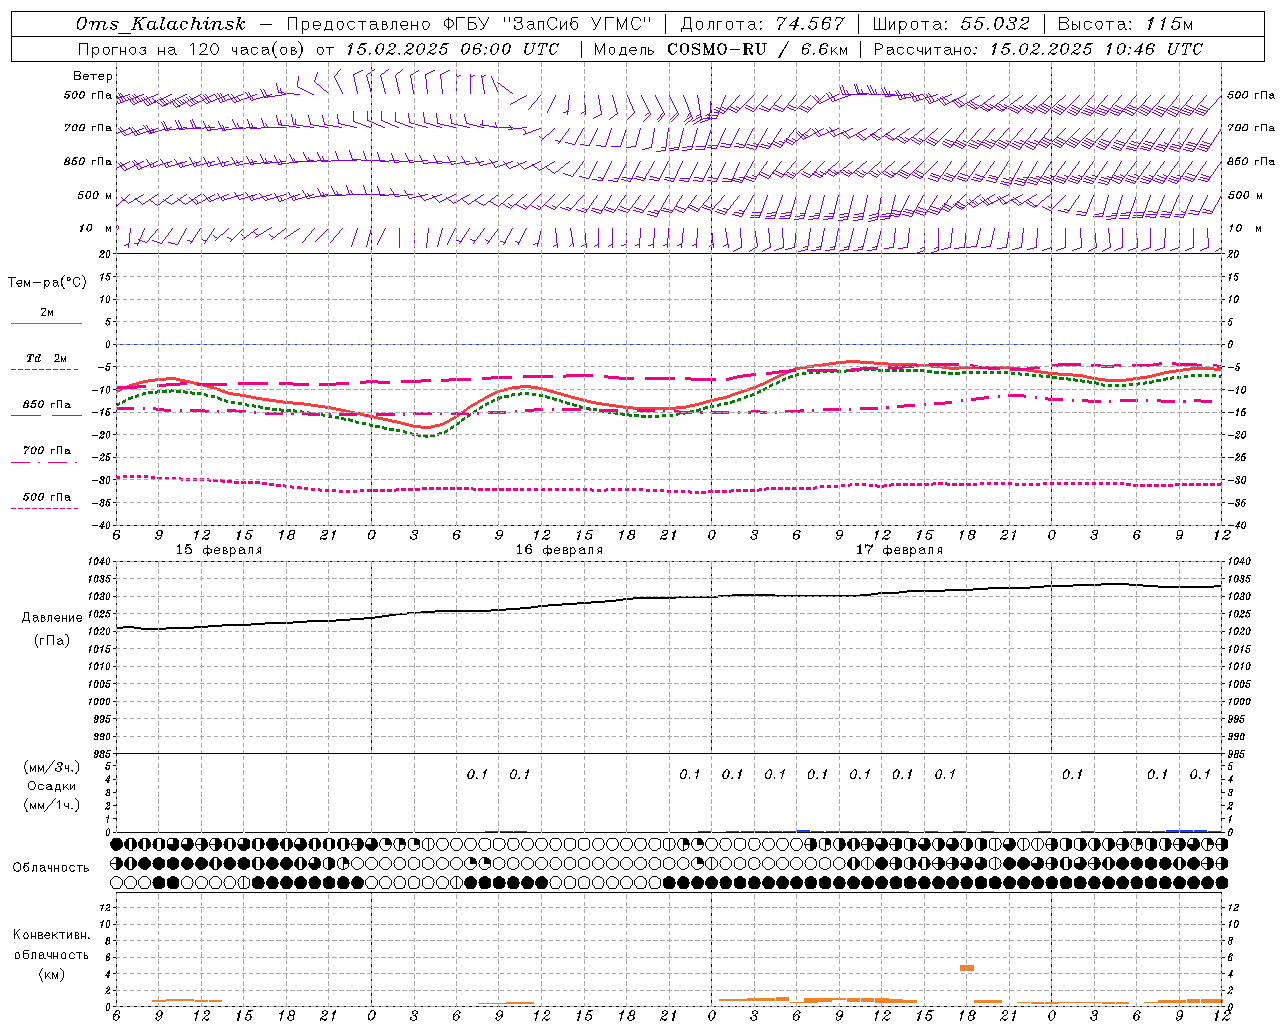Click the '(км)' unit label under convective cloudiness

[52, 973]
